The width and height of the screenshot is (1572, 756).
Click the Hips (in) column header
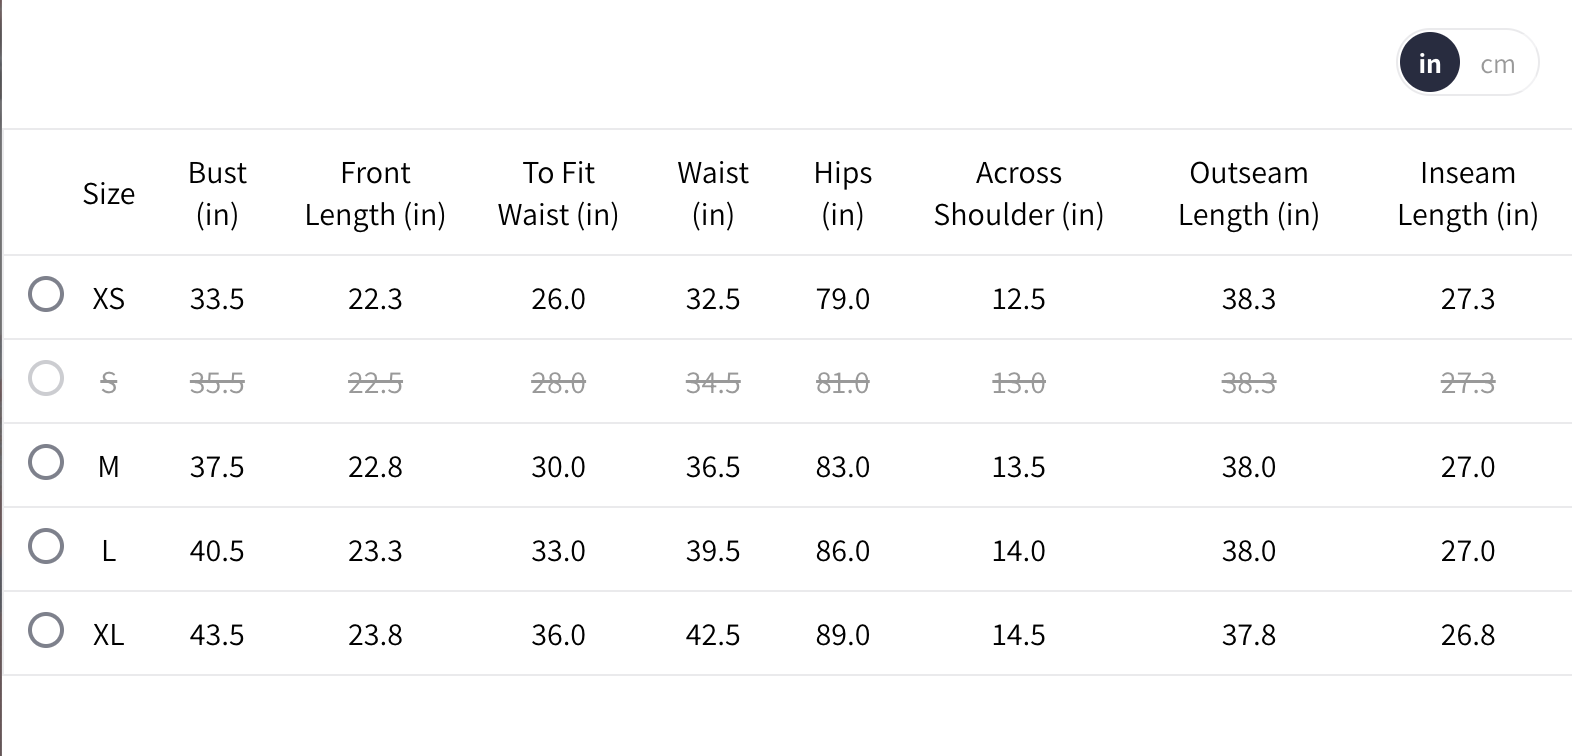pos(842,194)
